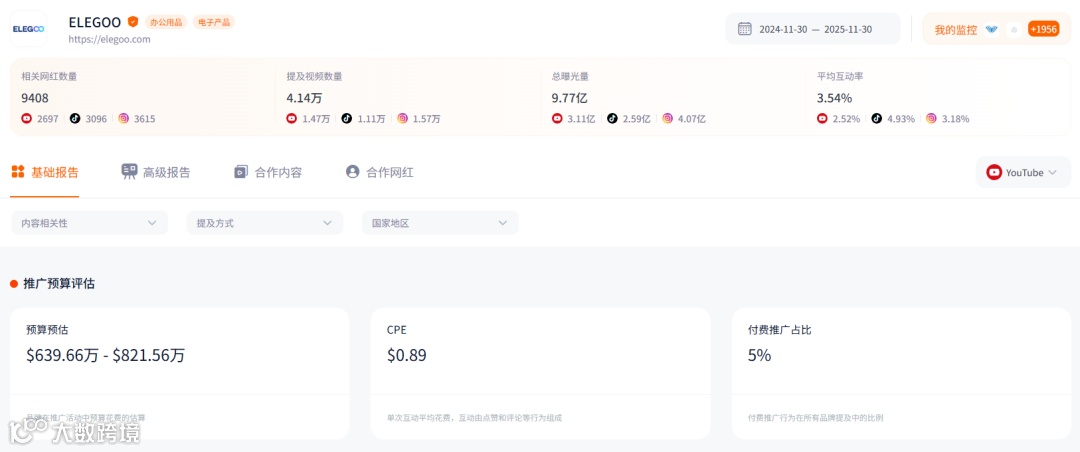This screenshot has width=1080, height=452.
Task: Switch to the 高级报告 tab
Action: 156,172
